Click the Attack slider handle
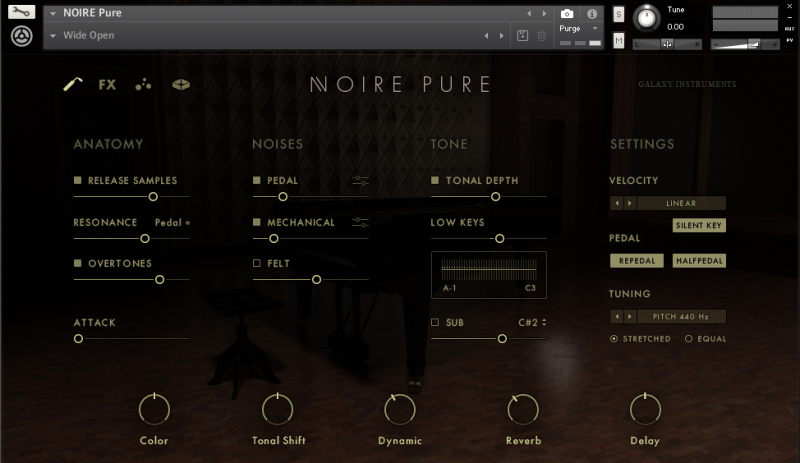Image resolution: width=800 pixels, height=463 pixels. pos(78,338)
